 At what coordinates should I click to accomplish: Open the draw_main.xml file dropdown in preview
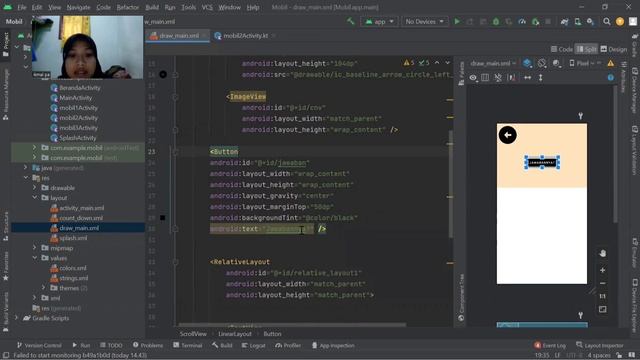493,63
